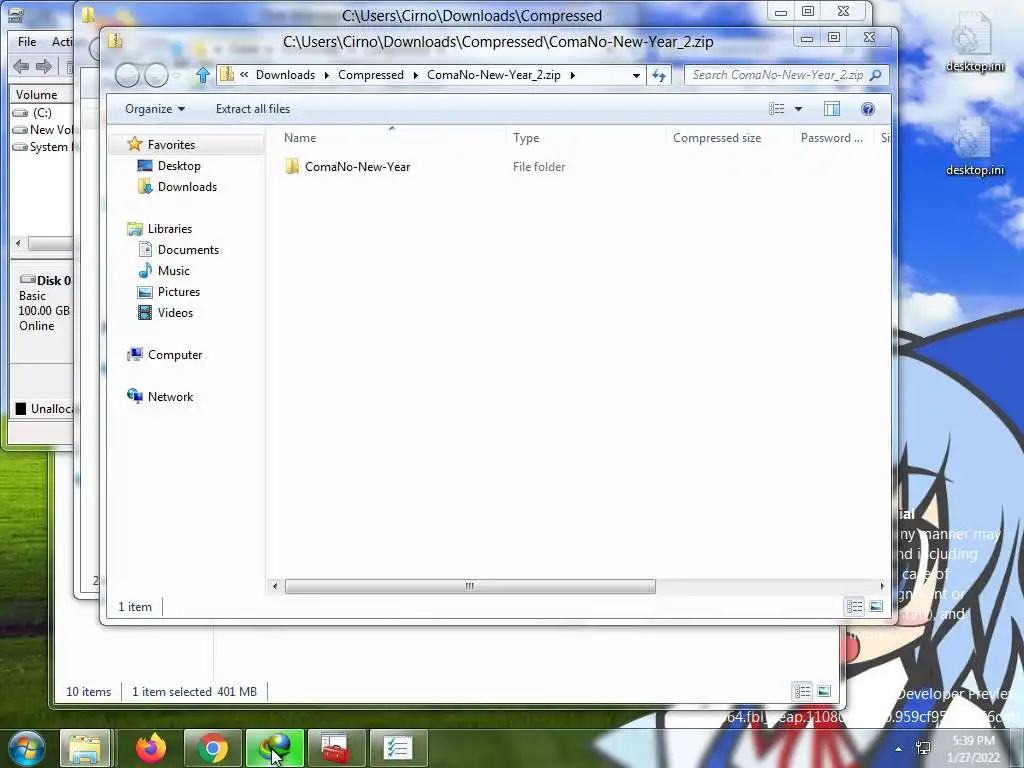Open address bar history dropdown

point(636,75)
